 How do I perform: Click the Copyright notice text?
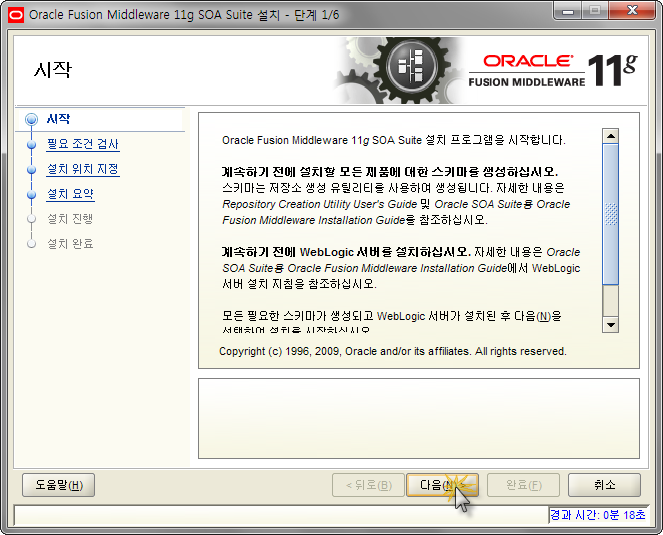(x=392, y=351)
